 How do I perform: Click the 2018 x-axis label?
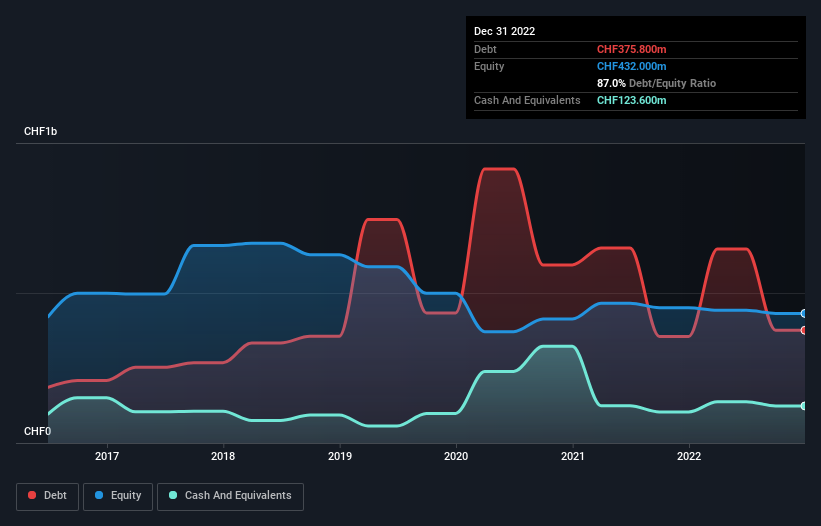(x=223, y=456)
